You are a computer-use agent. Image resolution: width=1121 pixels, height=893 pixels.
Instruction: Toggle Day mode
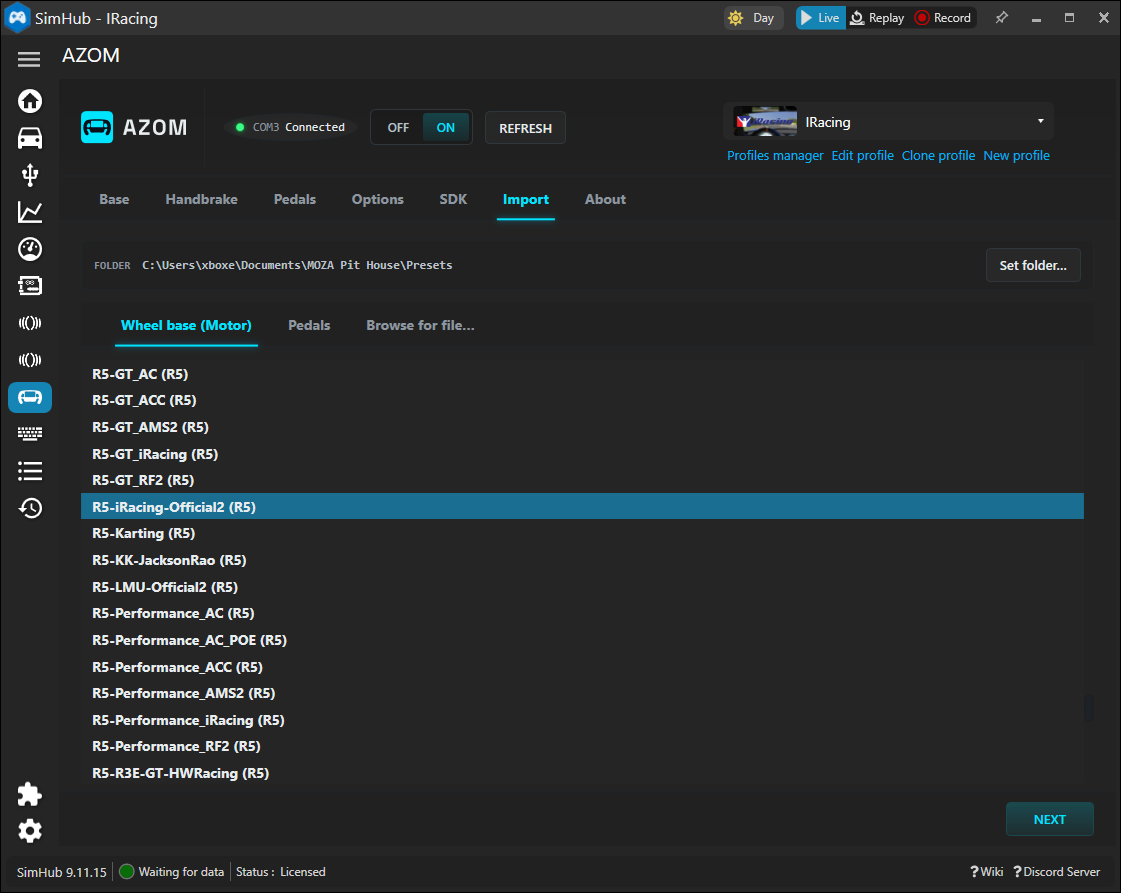click(754, 18)
